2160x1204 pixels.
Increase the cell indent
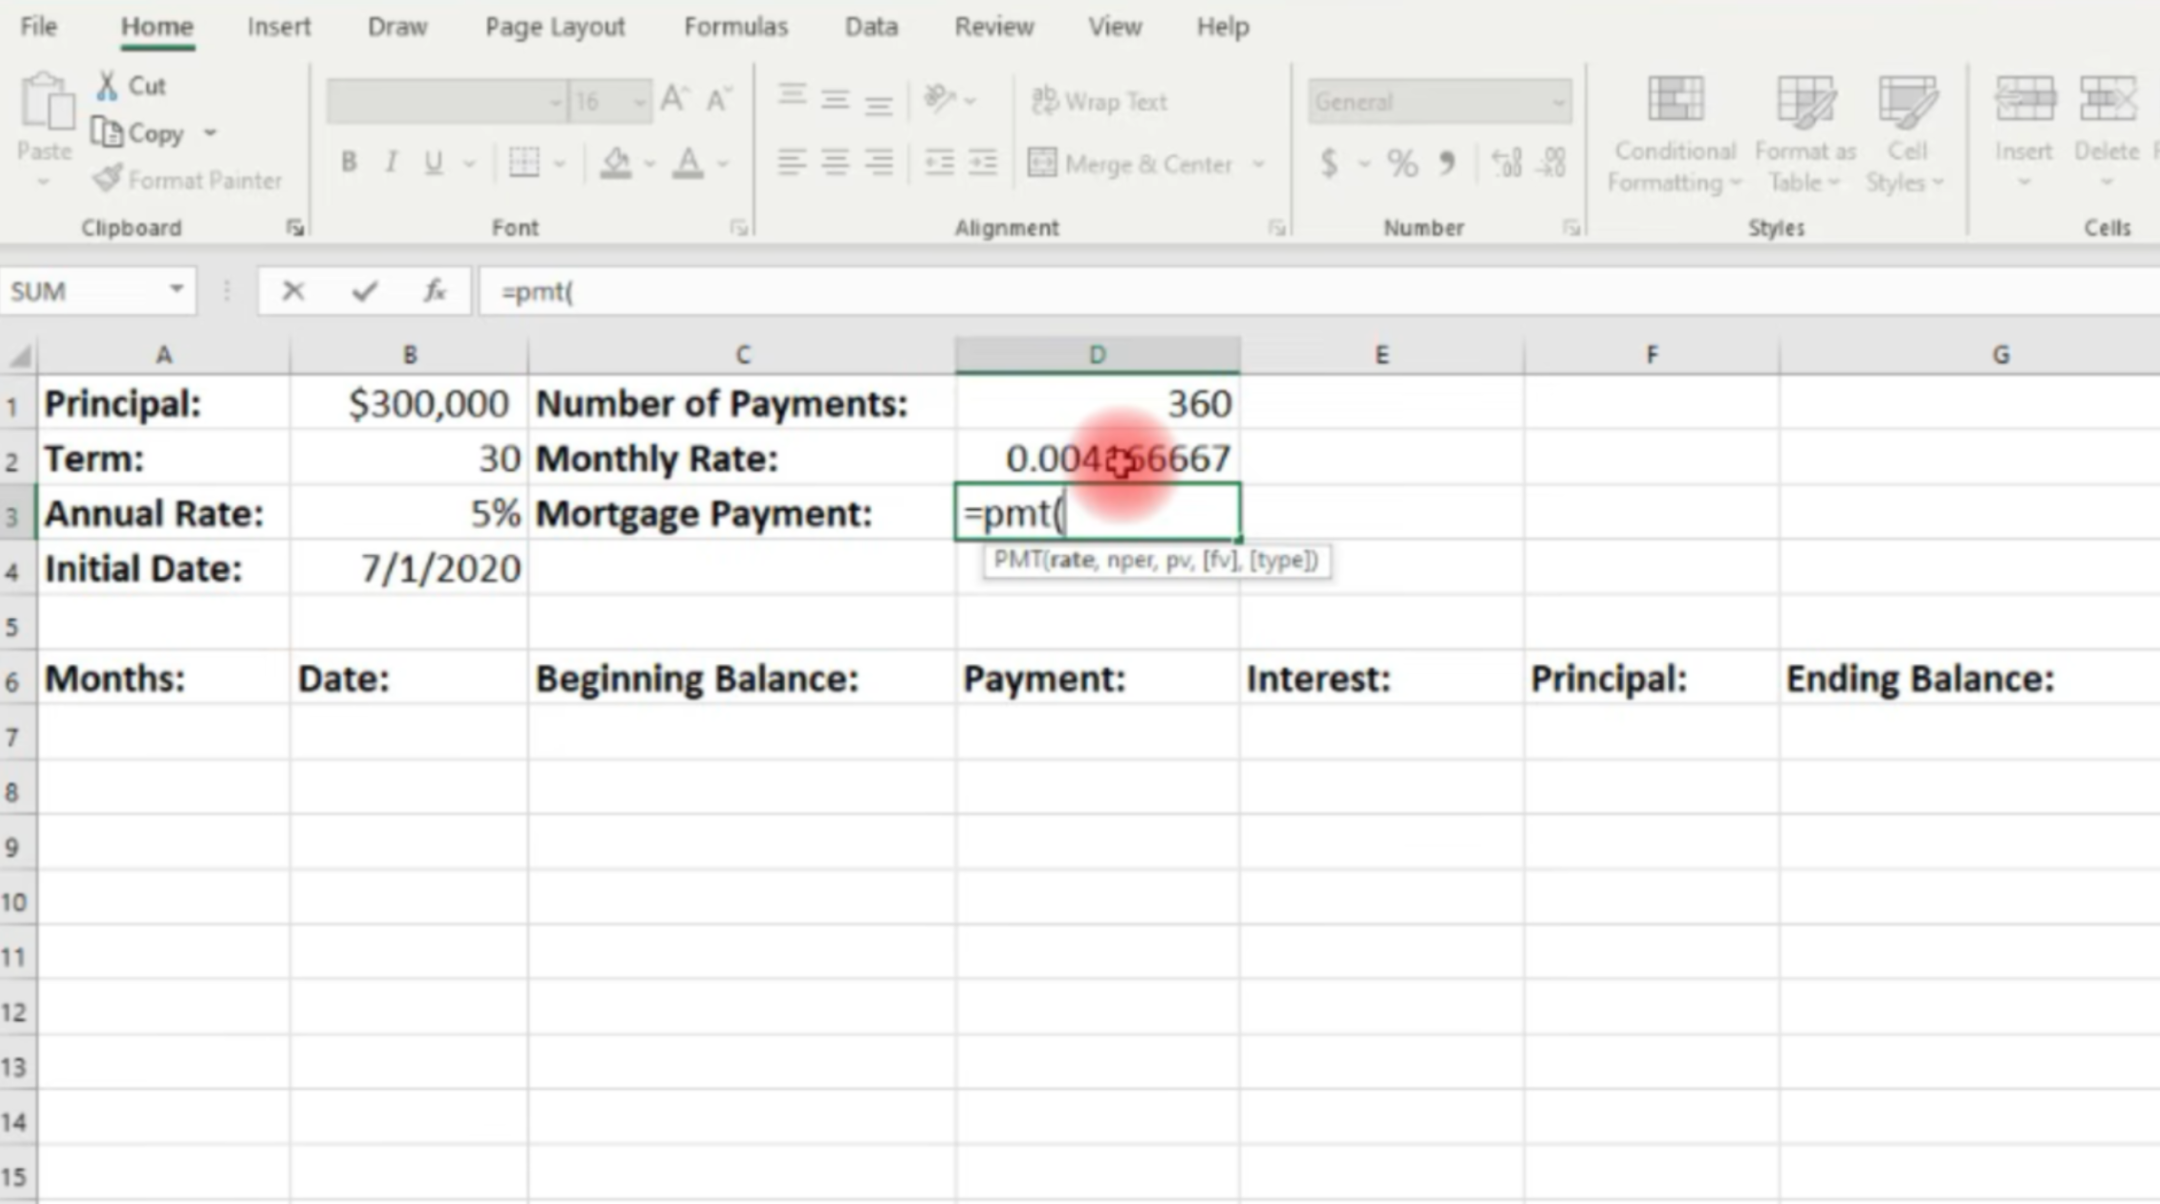pos(983,162)
